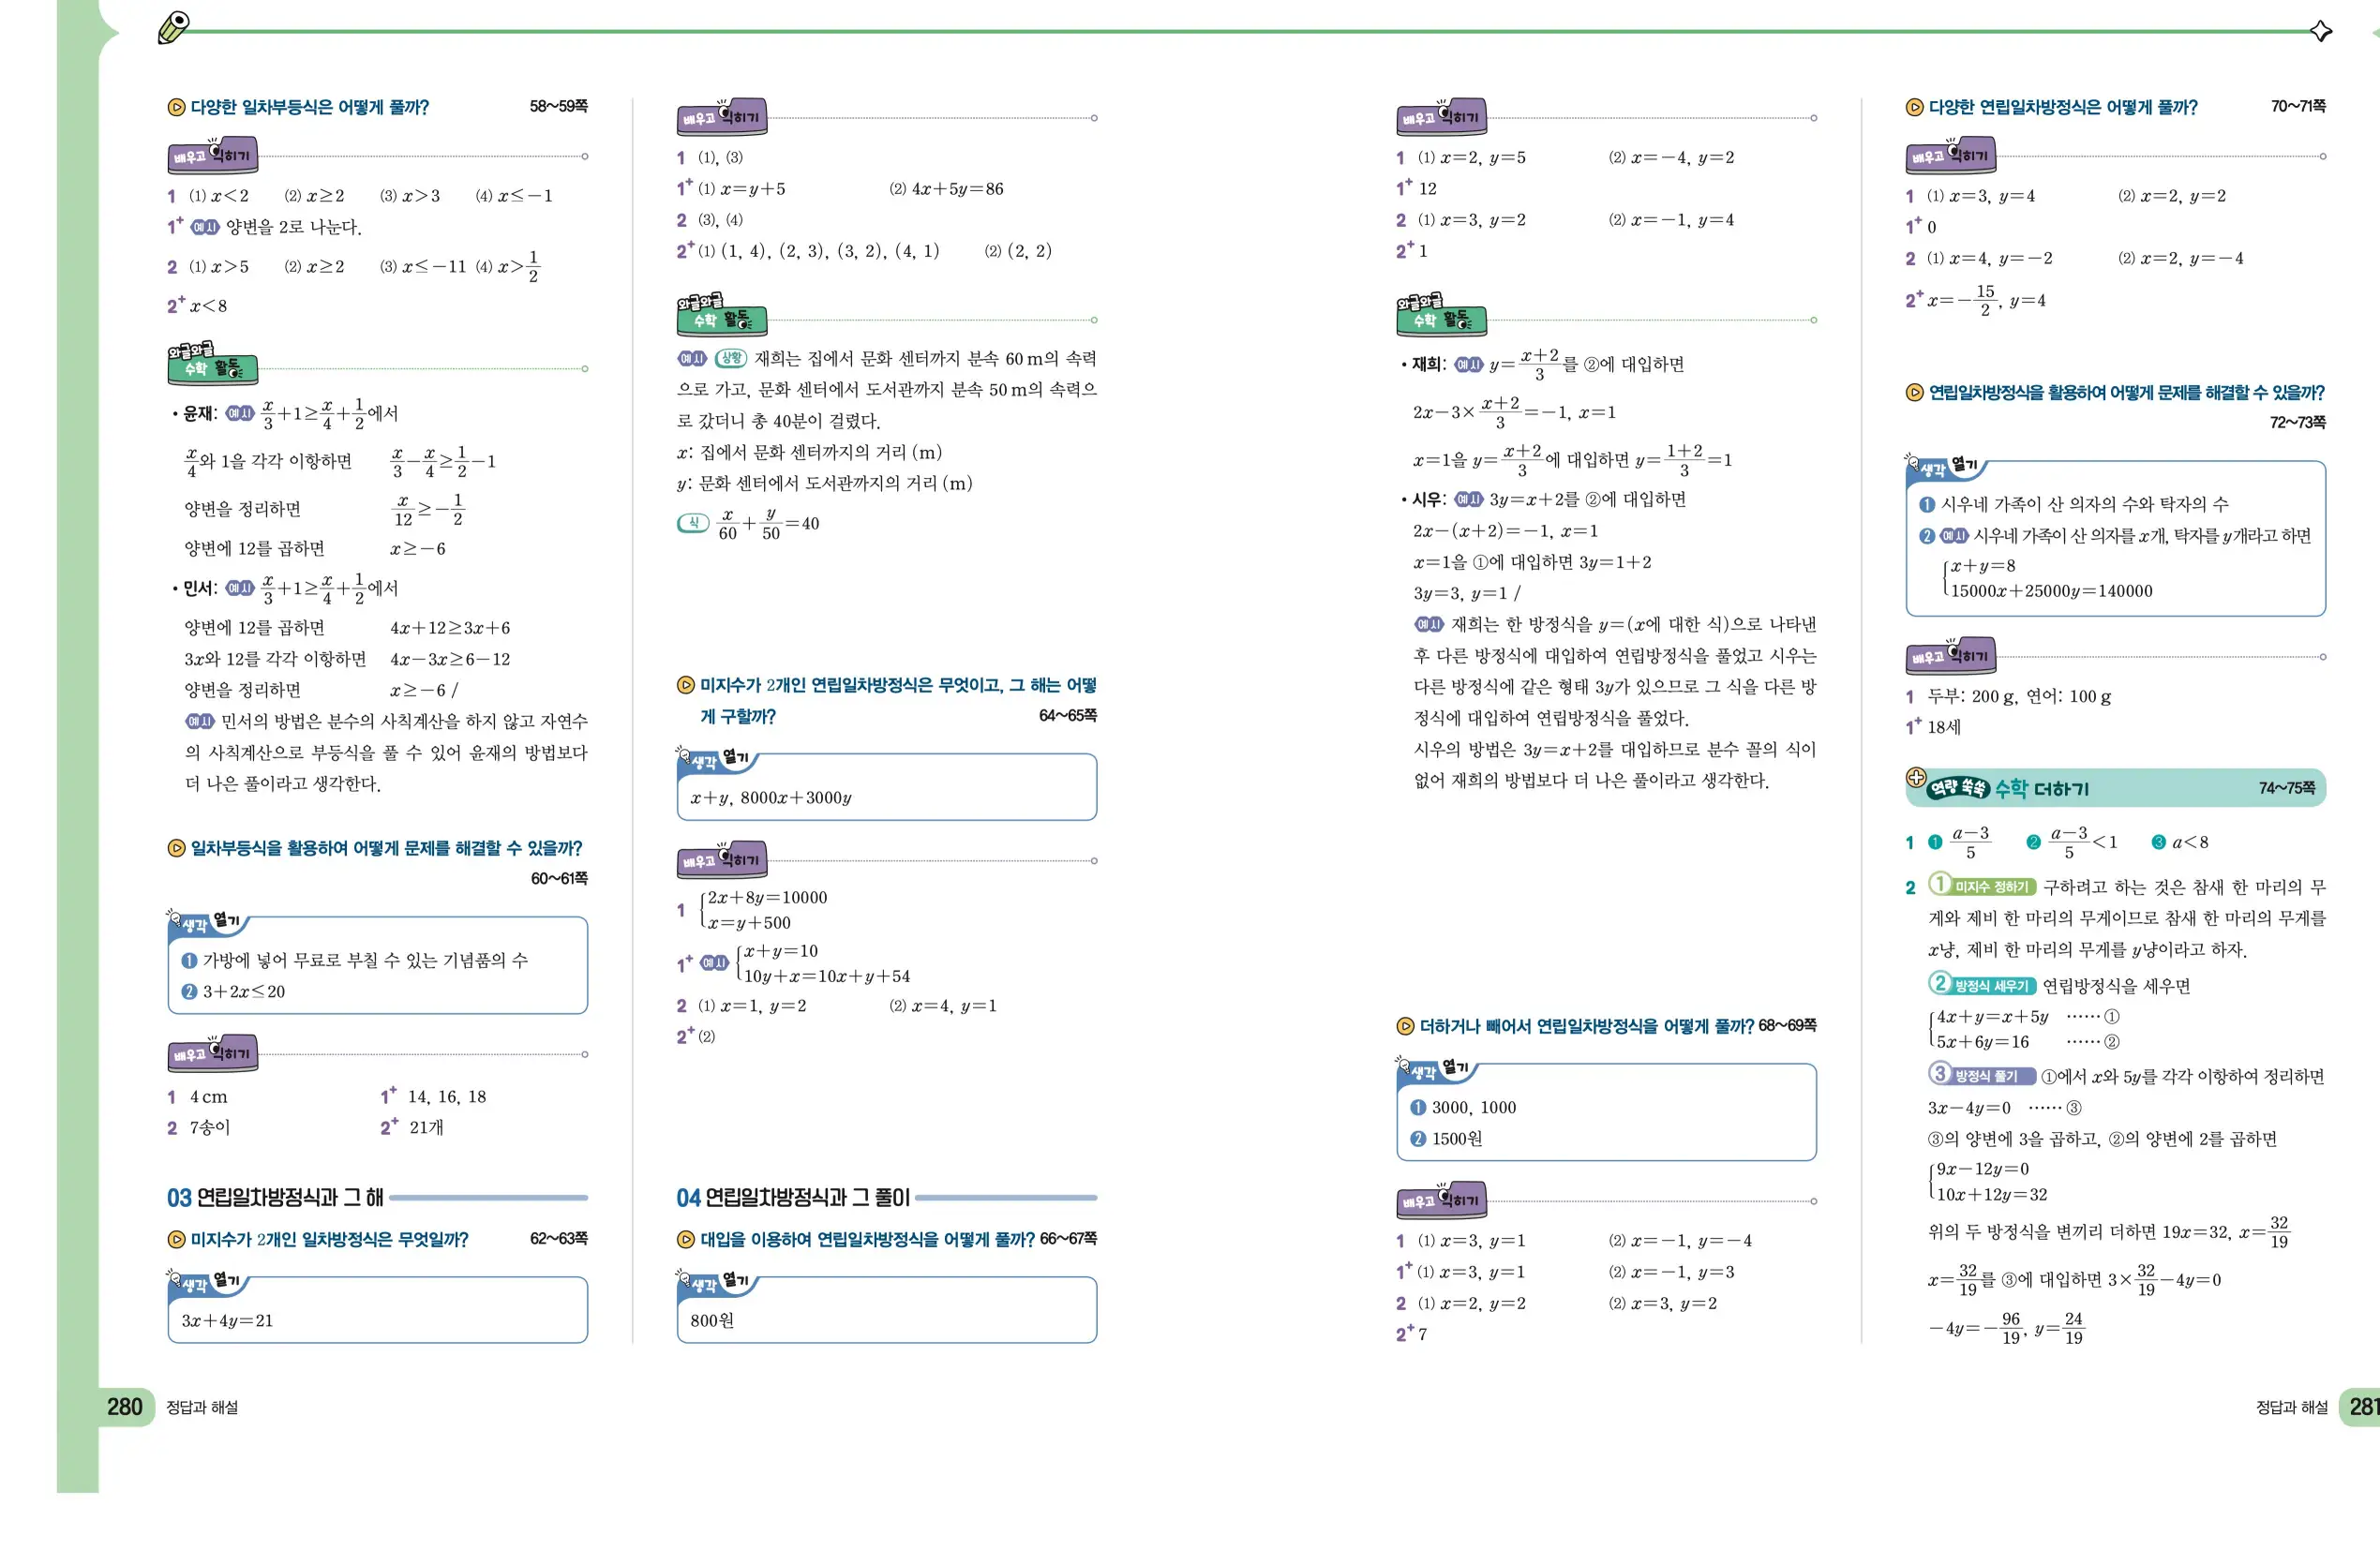Click the green 수학 활동 badge with eye character
Screen dimensions: 2380x1550
coord(213,368)
